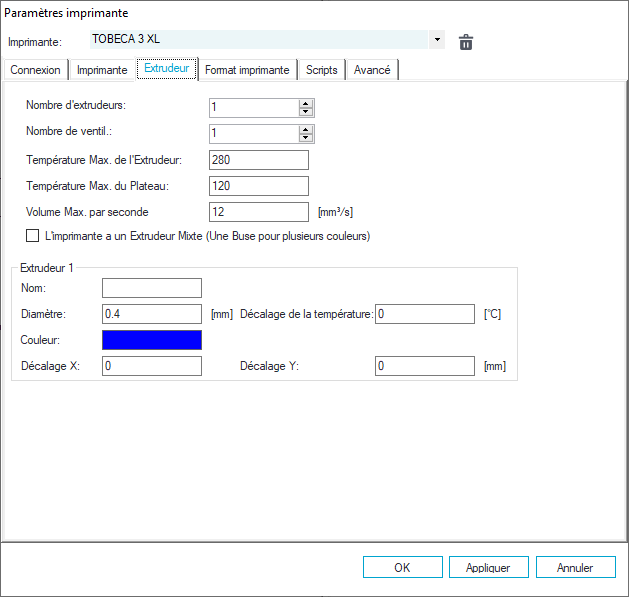Click the extruder Nom text field
Viewport: 629px width, 597px height.
(151, 288)
